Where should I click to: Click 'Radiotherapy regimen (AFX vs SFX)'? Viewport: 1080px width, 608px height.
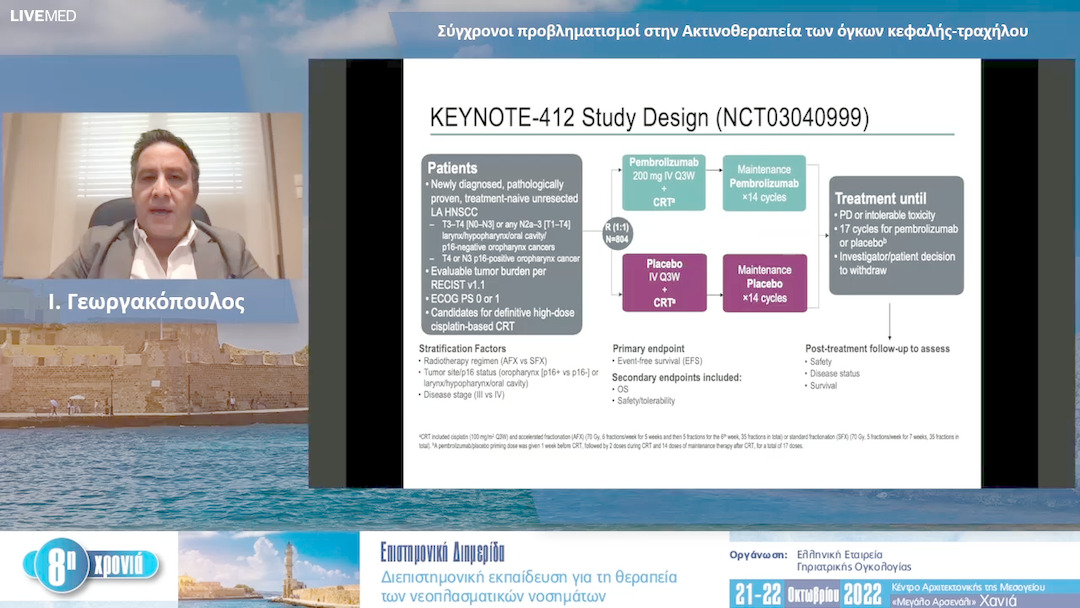483,361
